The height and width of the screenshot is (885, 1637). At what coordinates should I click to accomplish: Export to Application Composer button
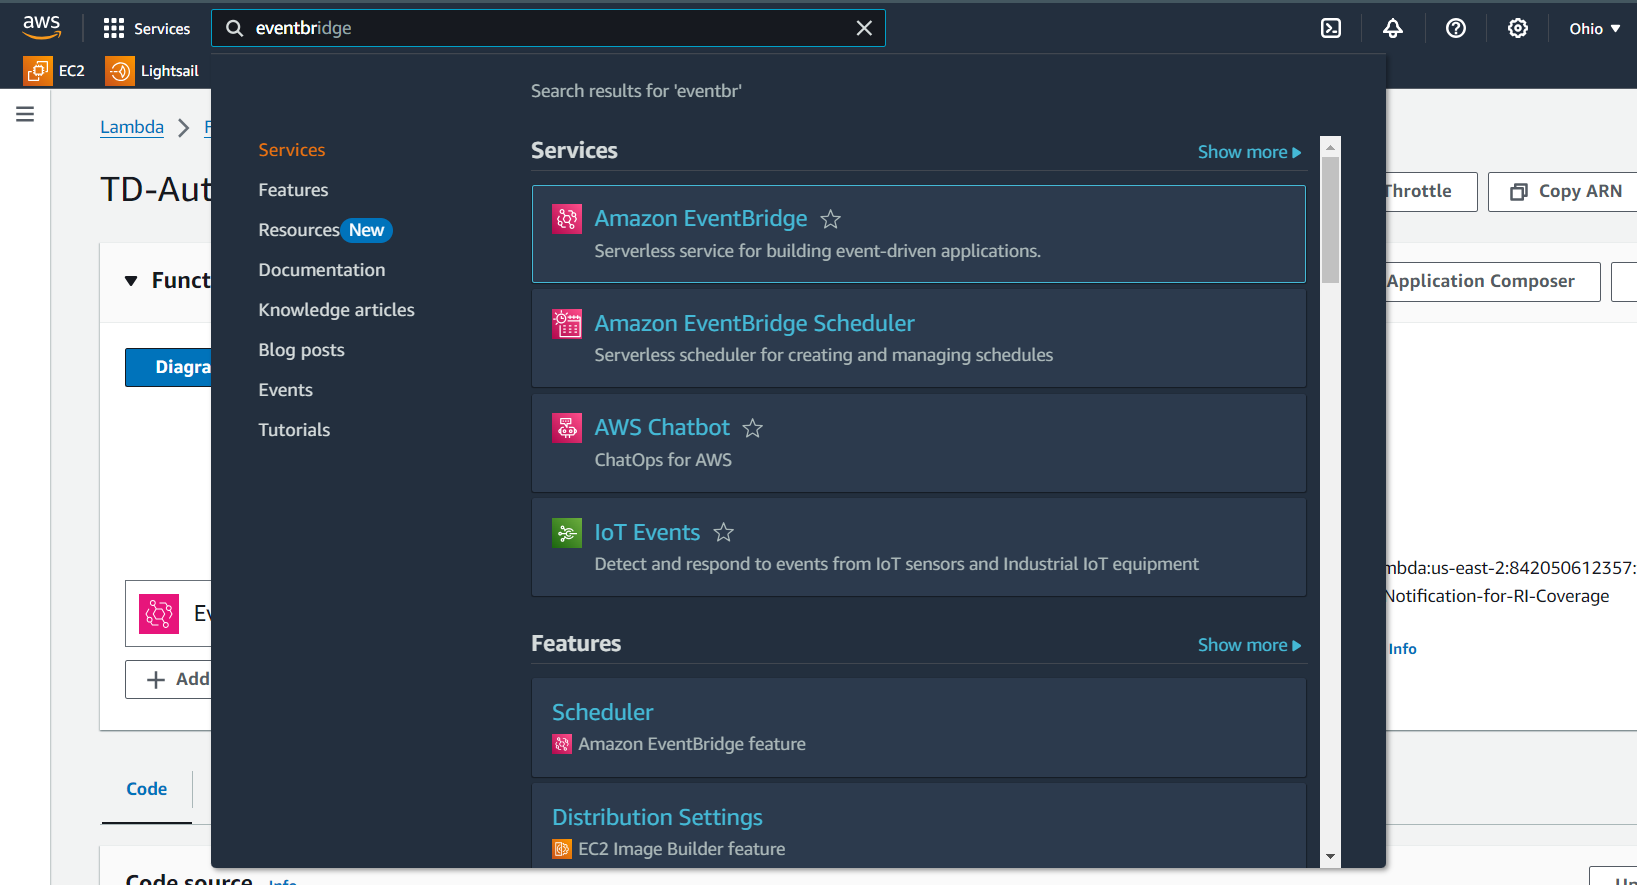pos(1492,281)
